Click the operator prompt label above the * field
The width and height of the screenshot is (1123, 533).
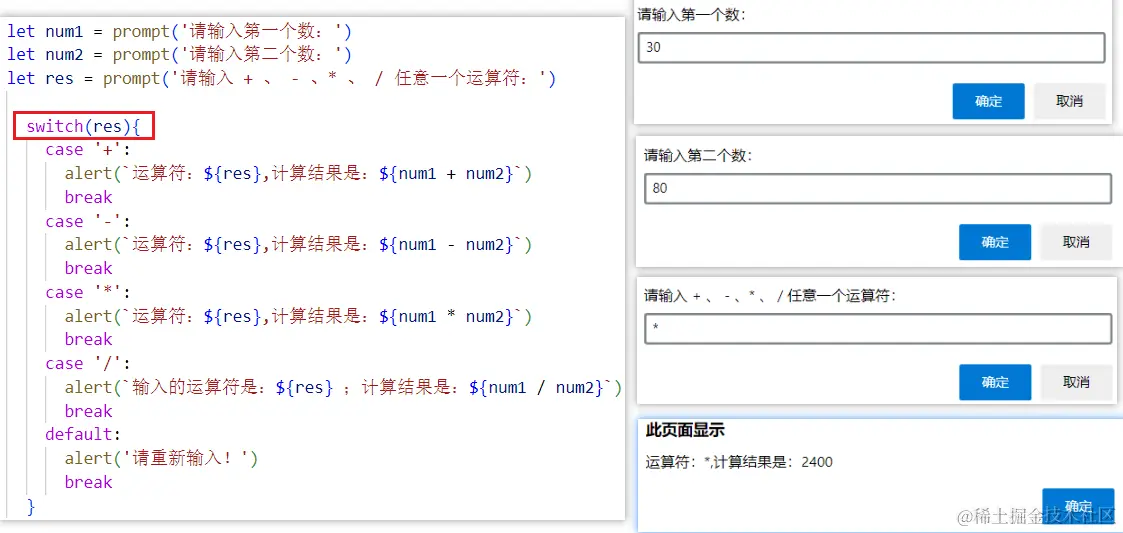771,295
